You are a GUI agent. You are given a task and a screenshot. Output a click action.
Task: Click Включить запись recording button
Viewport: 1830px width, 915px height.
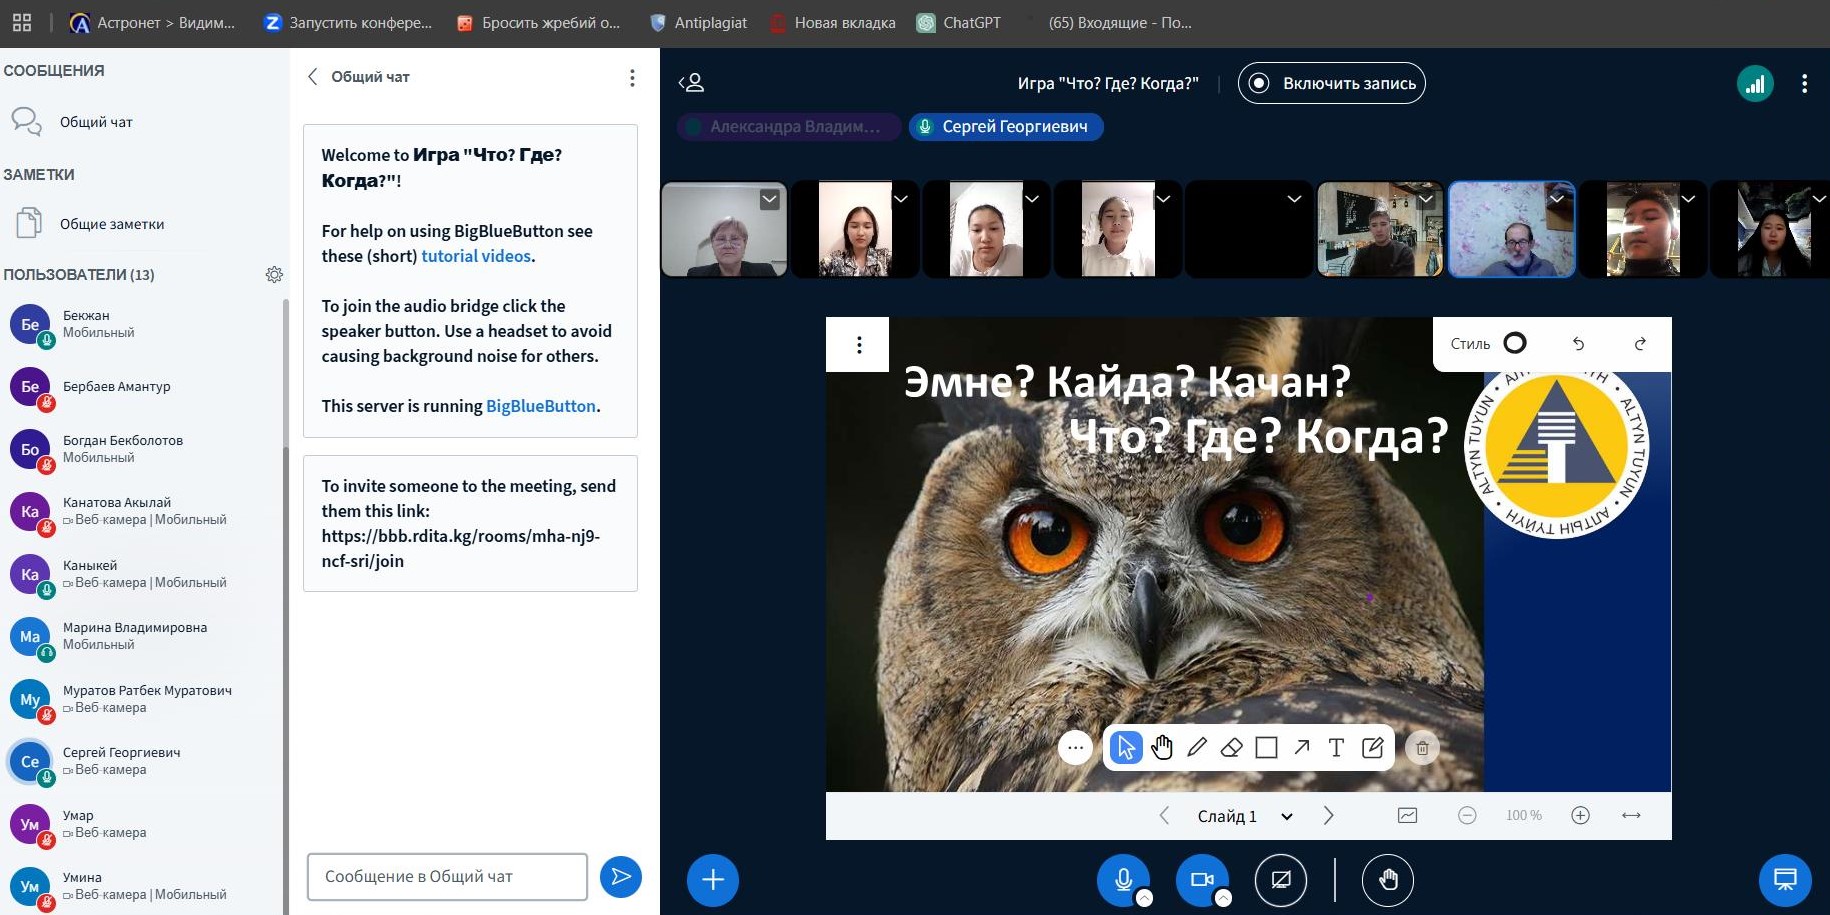click(x=1331, y=83)
